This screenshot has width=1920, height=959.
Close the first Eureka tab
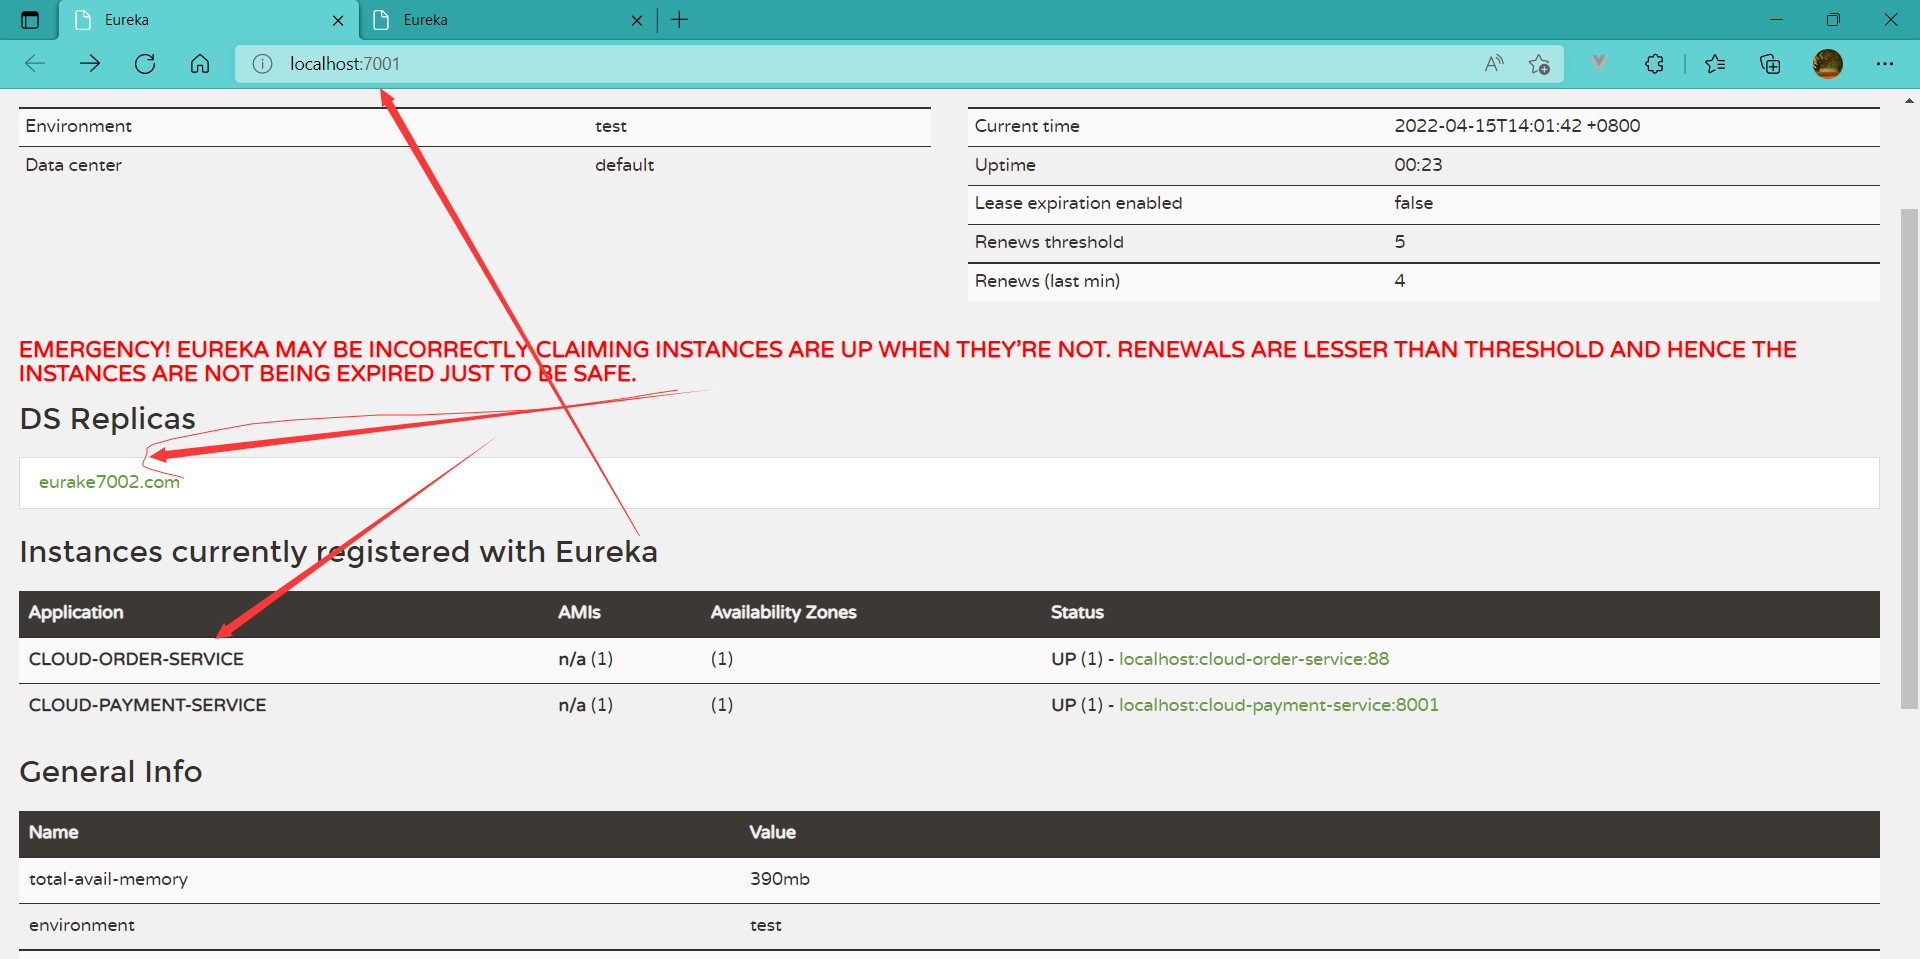(x=338, y=20)
